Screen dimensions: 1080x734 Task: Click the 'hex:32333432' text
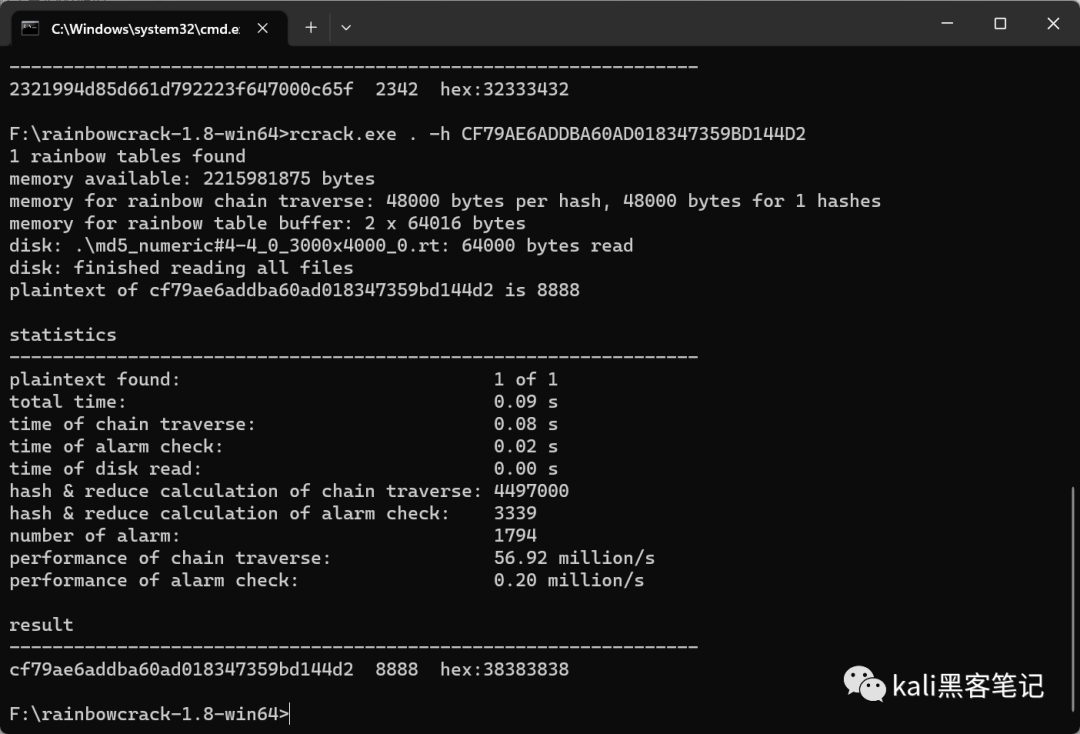point(505,90)
